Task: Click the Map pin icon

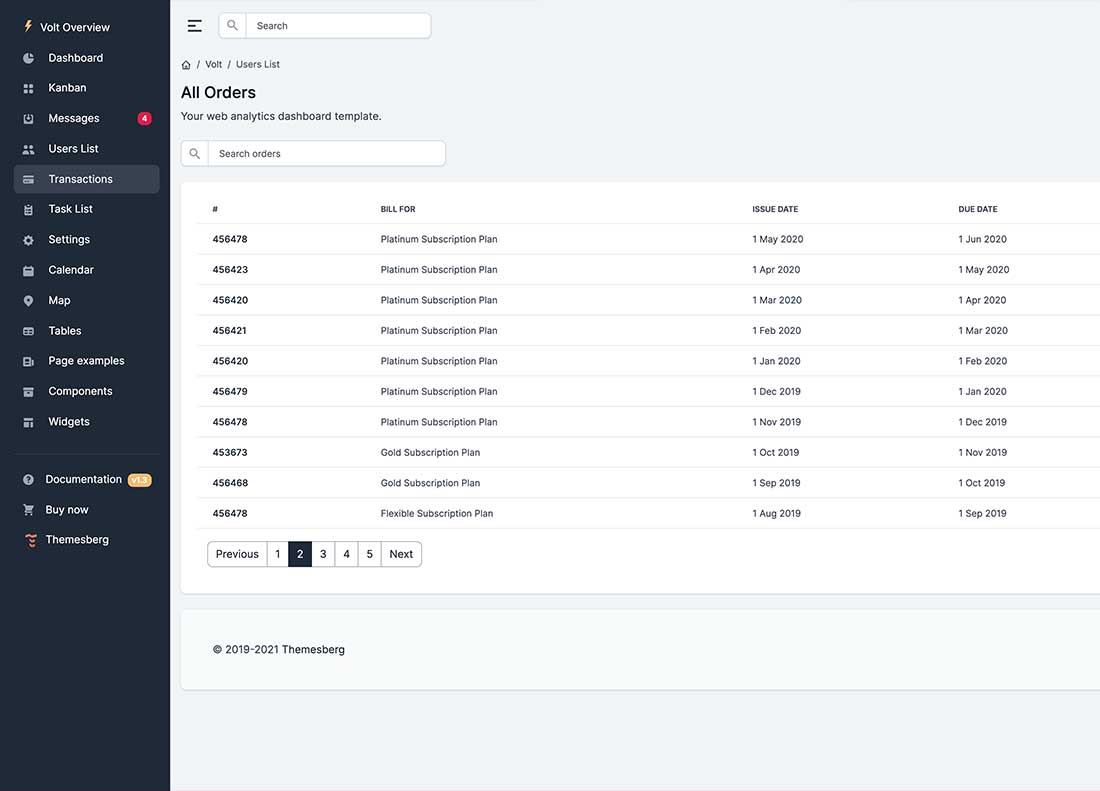Action: 27,299
